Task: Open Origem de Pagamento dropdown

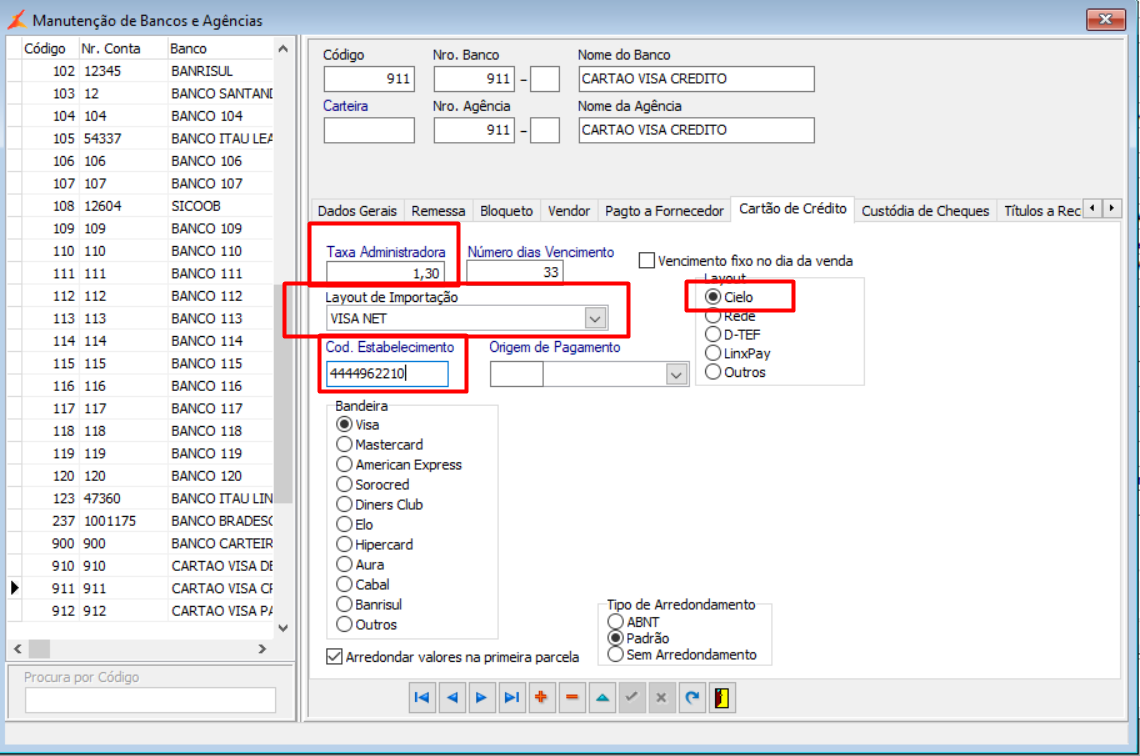Action: 676,374
